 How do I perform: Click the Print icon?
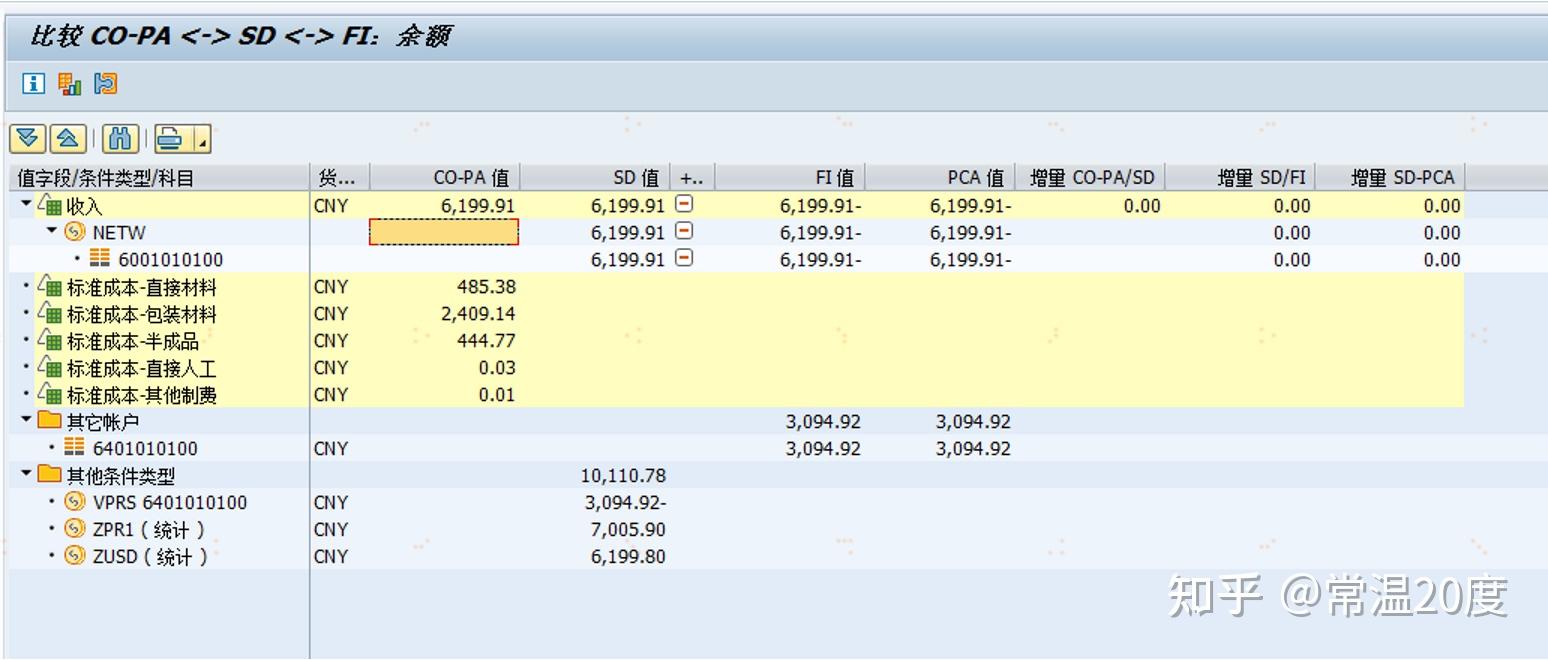coord(167,138)
